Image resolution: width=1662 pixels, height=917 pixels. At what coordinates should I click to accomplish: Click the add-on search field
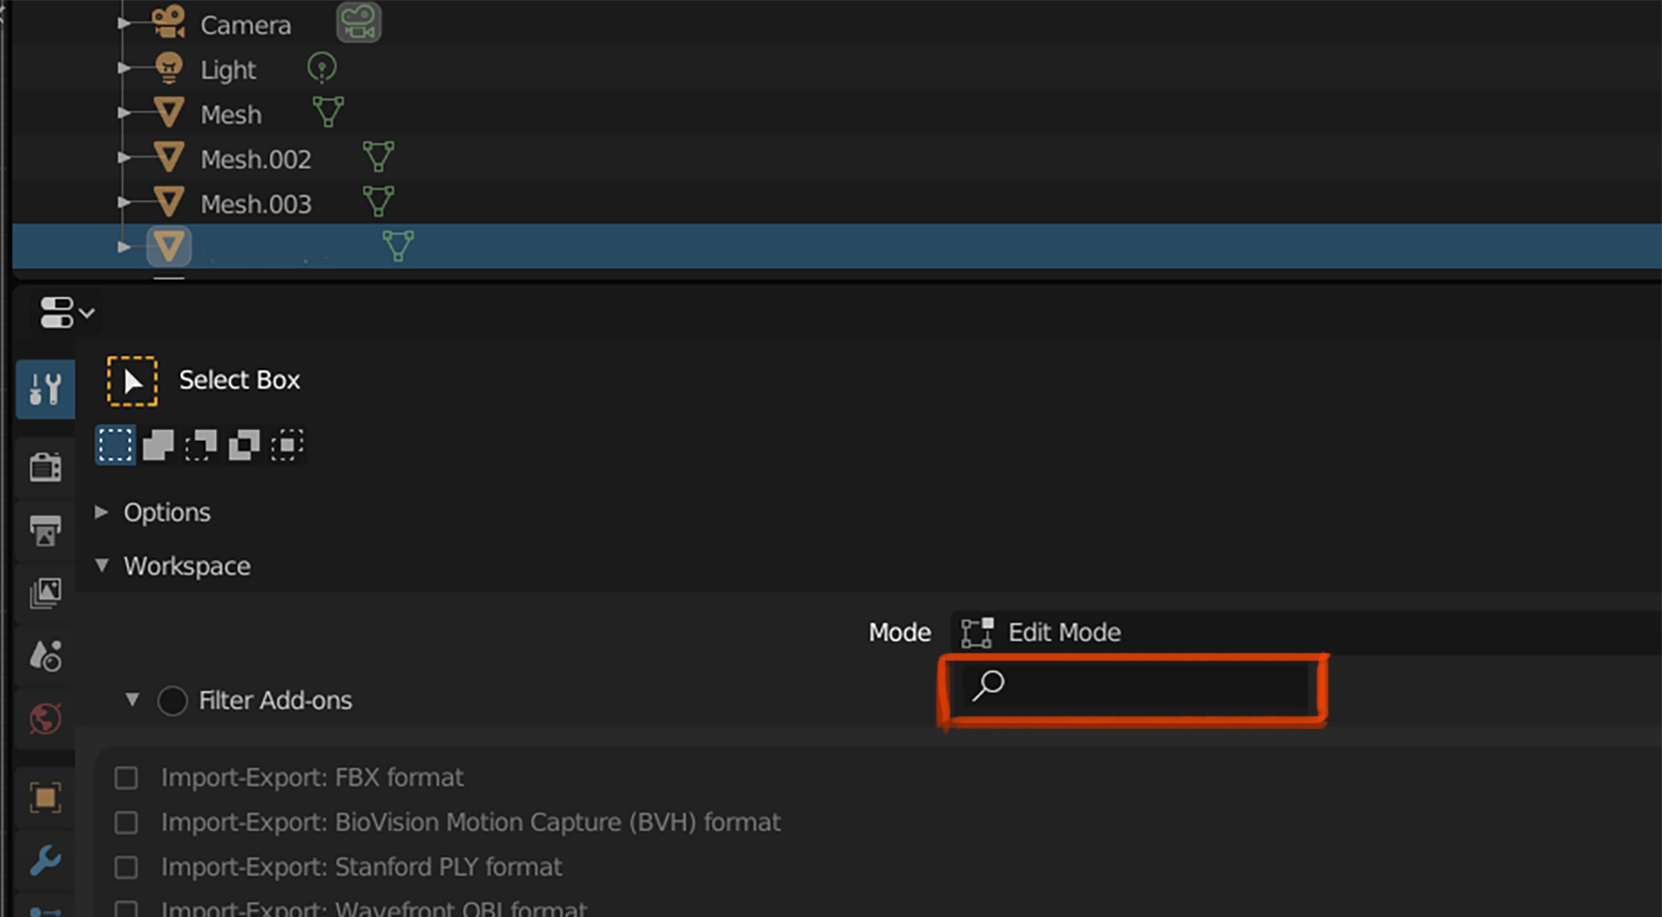(1131, 686)
